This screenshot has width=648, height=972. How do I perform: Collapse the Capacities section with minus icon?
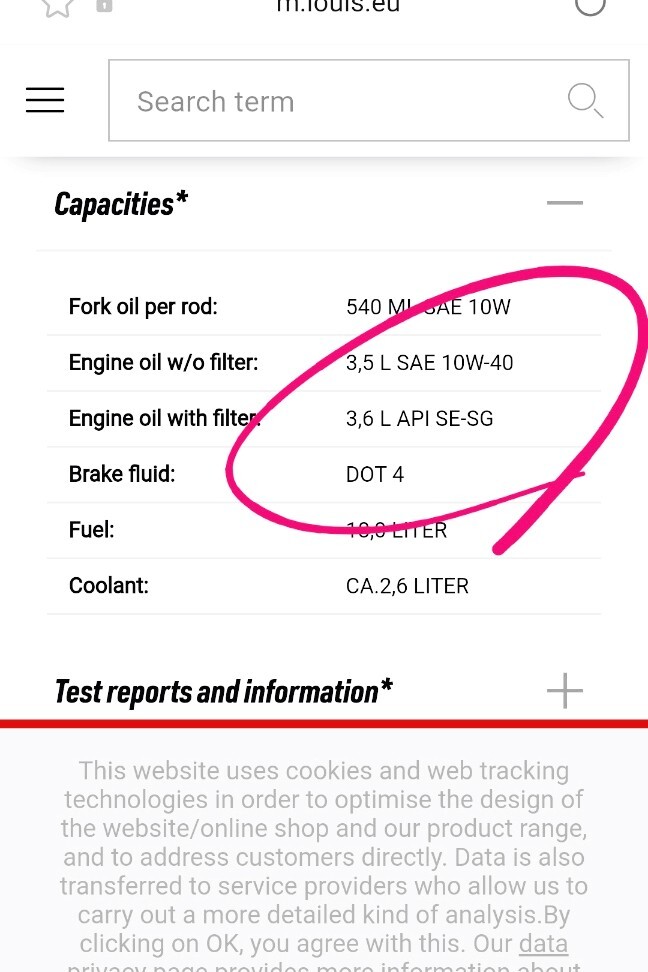[x=565, y=203]
